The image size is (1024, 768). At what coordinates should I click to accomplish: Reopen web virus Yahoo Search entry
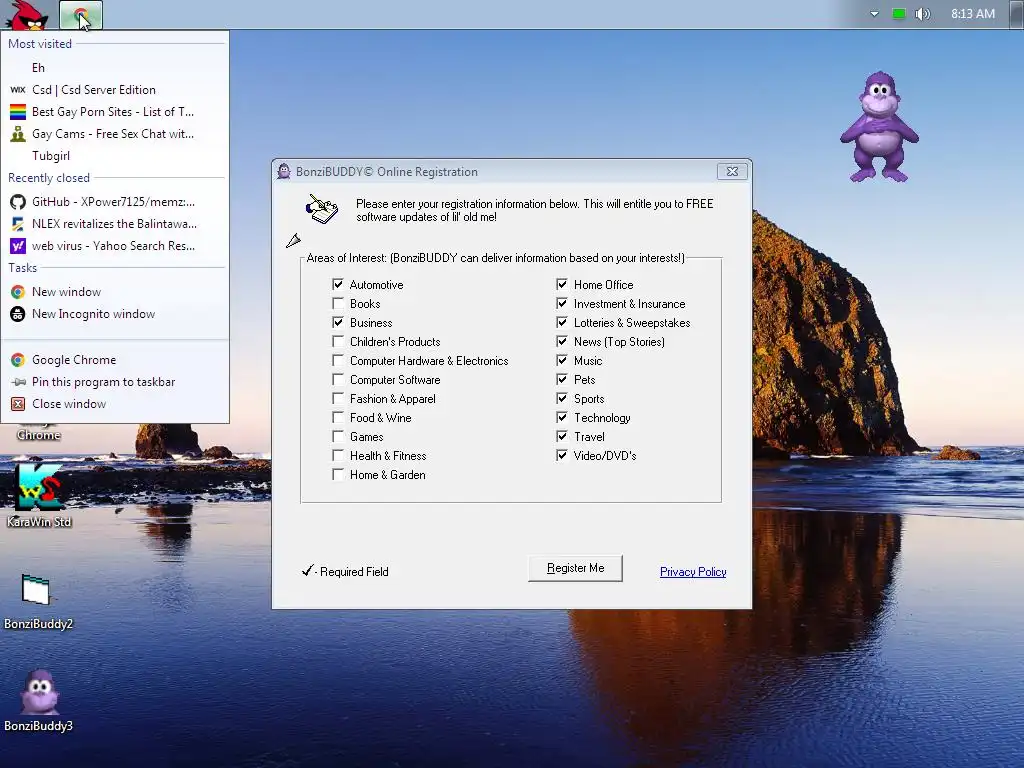point(115,246)
